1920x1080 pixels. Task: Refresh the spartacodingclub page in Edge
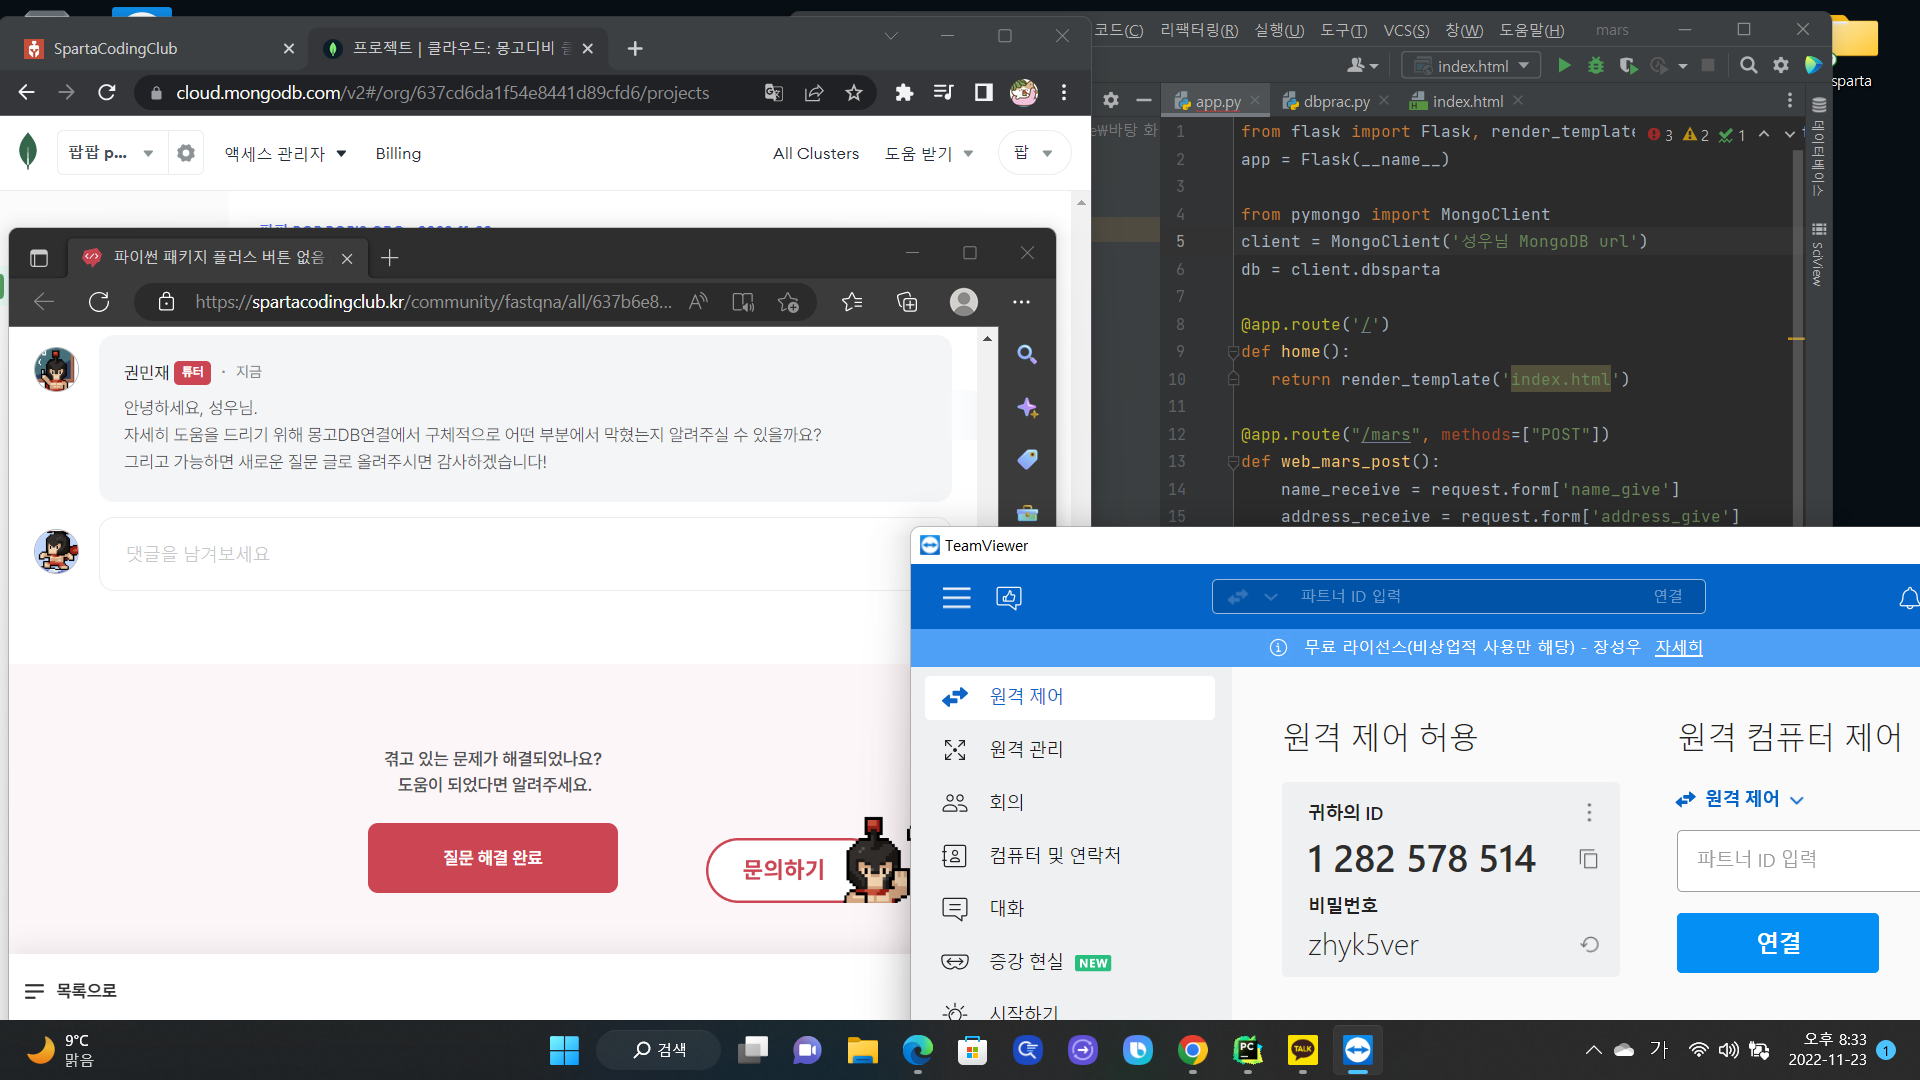(99, 302)
